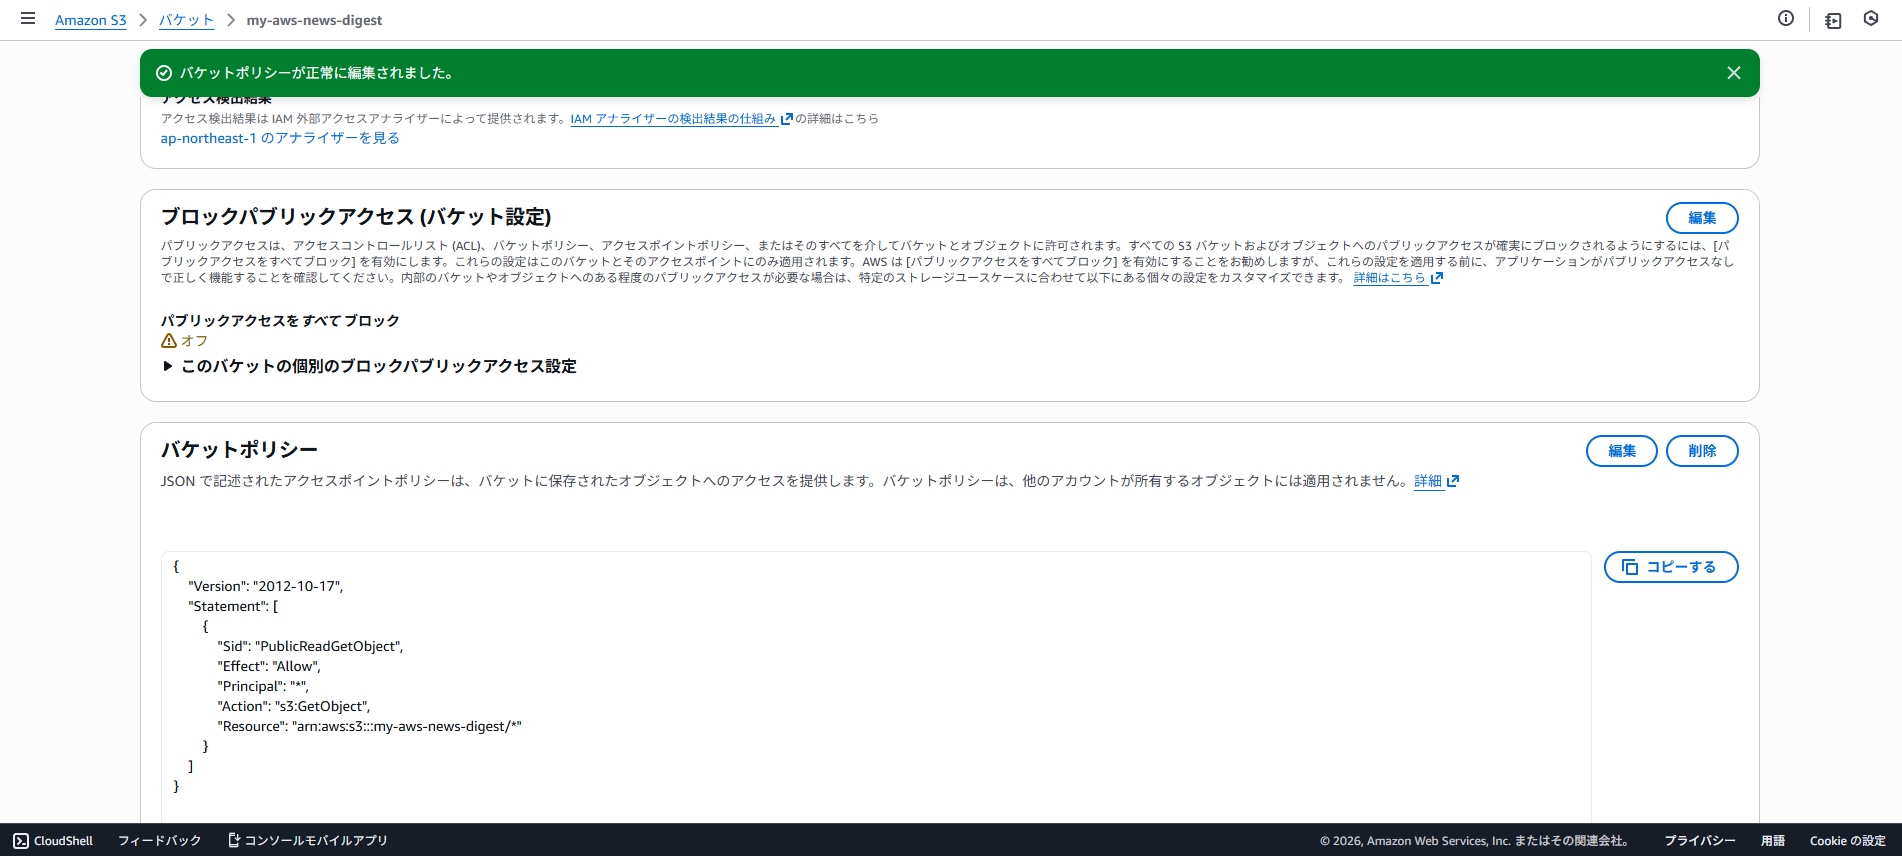Navigate to バケット breadcrumb link

186,20
